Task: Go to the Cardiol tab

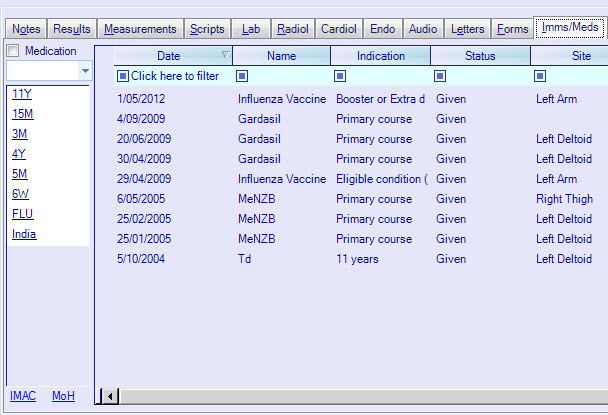Action: click(x=339, y=29)
